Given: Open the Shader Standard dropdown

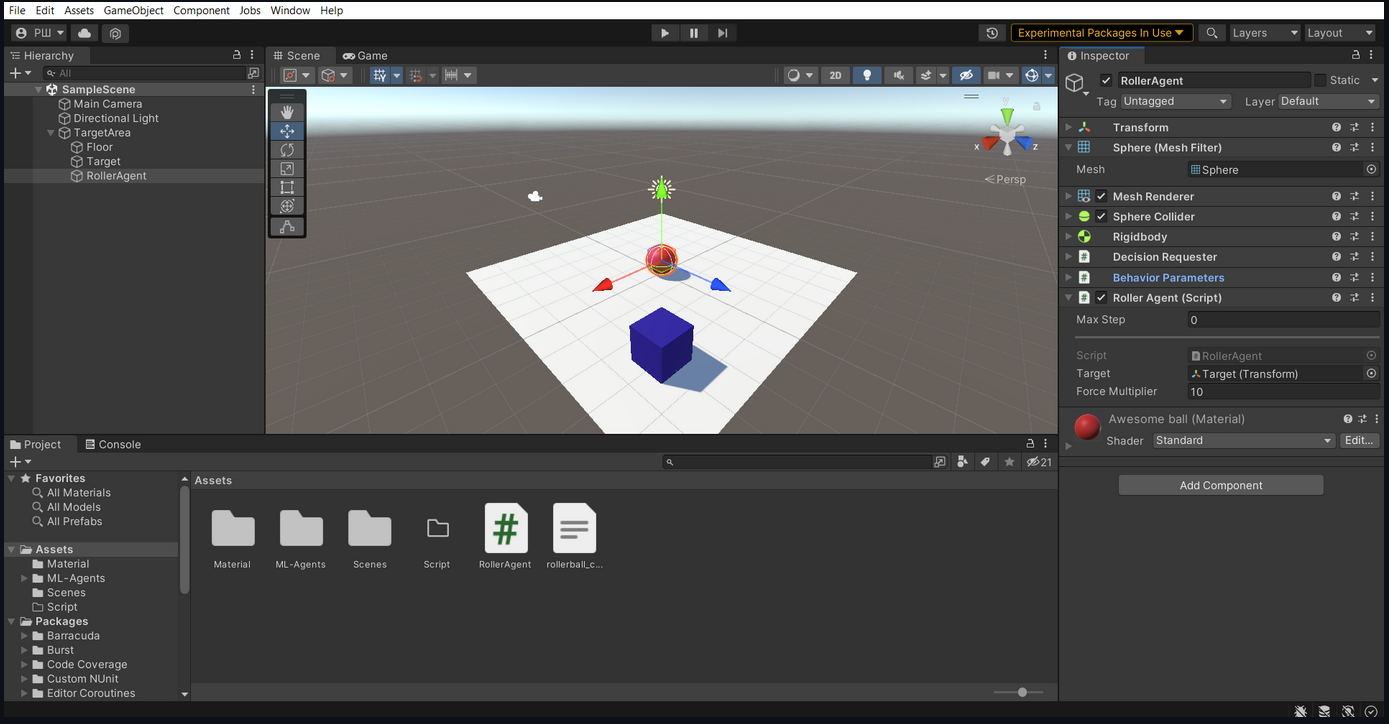Looking at the screenshot, I should pos(1244,440).
